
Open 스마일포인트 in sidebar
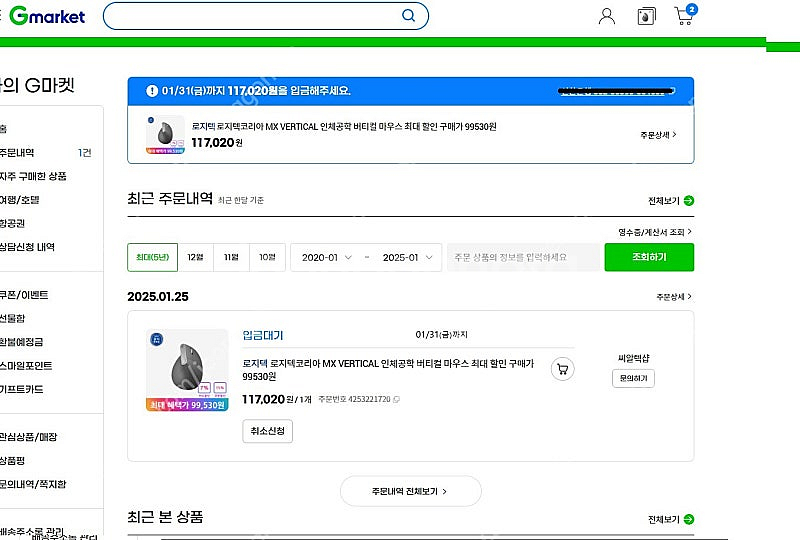pos(26,365)
